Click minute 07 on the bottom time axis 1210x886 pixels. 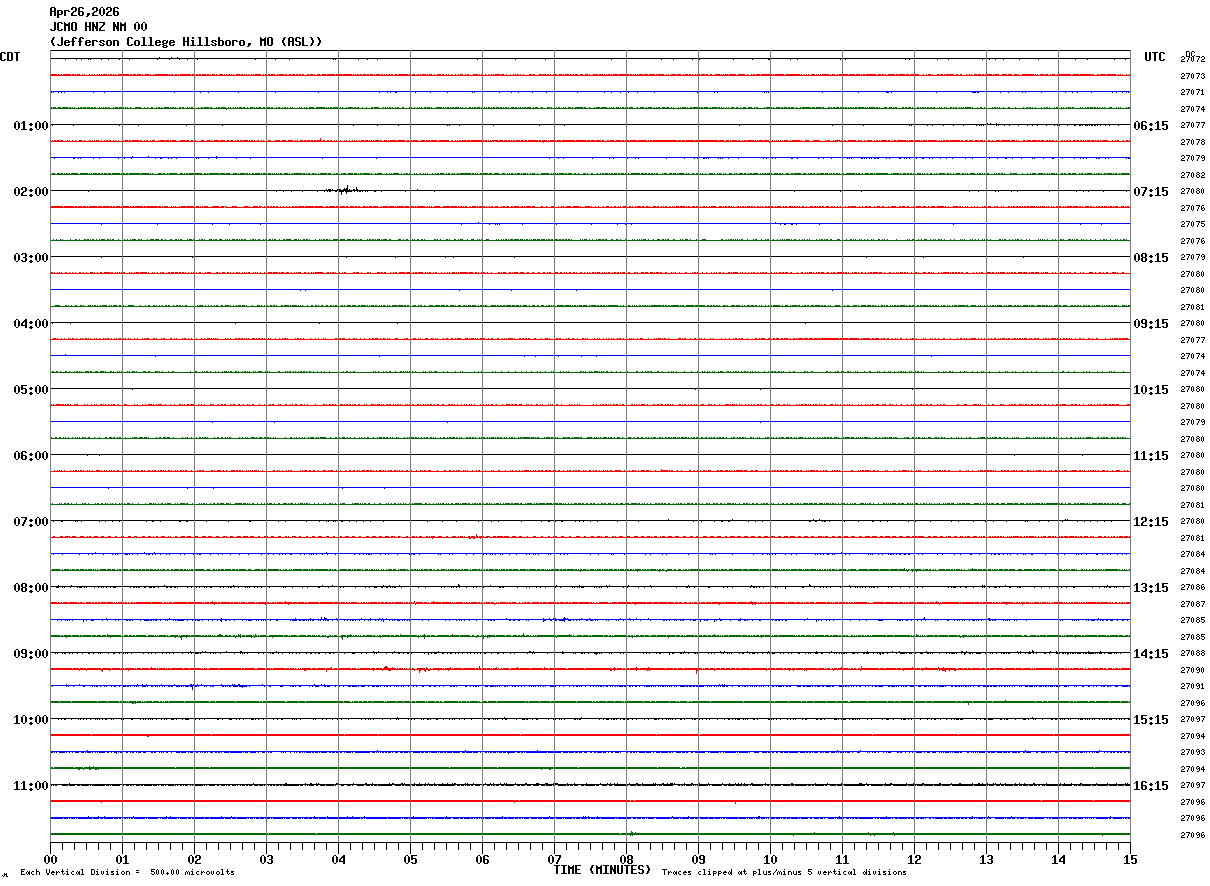click(x=555, y=859)
